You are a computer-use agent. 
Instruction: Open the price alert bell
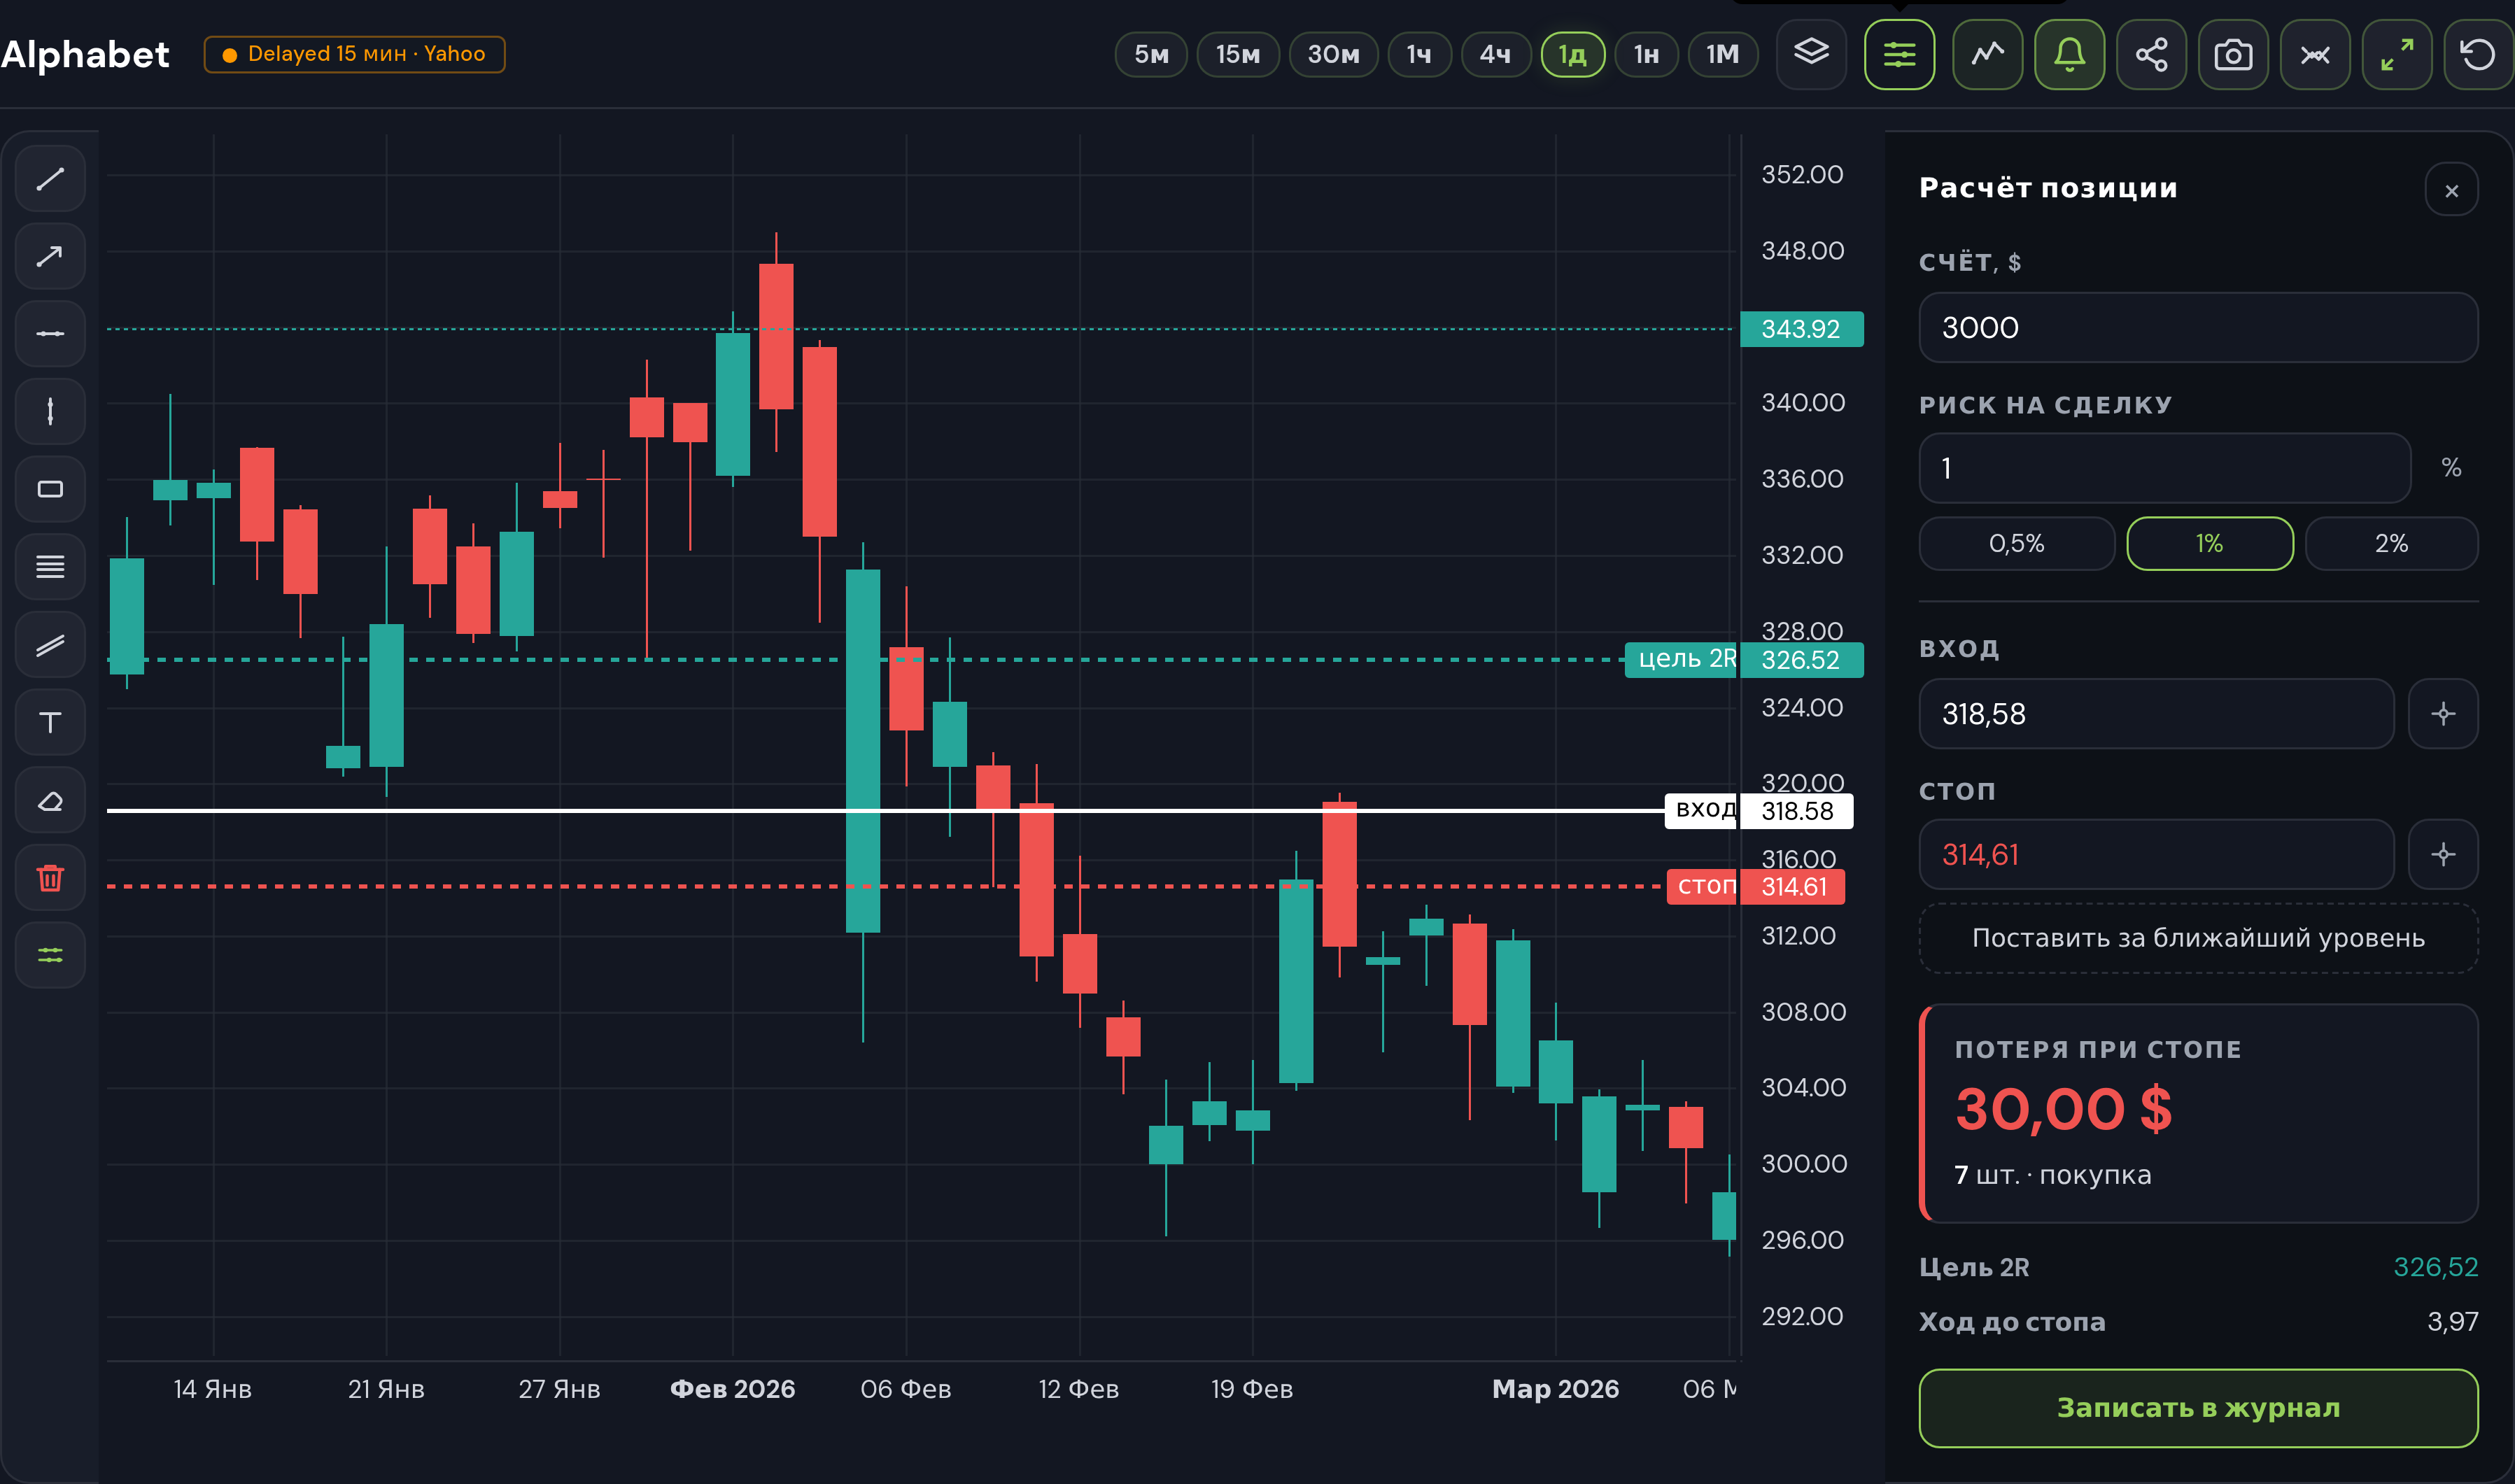(x=2069, y=55)
